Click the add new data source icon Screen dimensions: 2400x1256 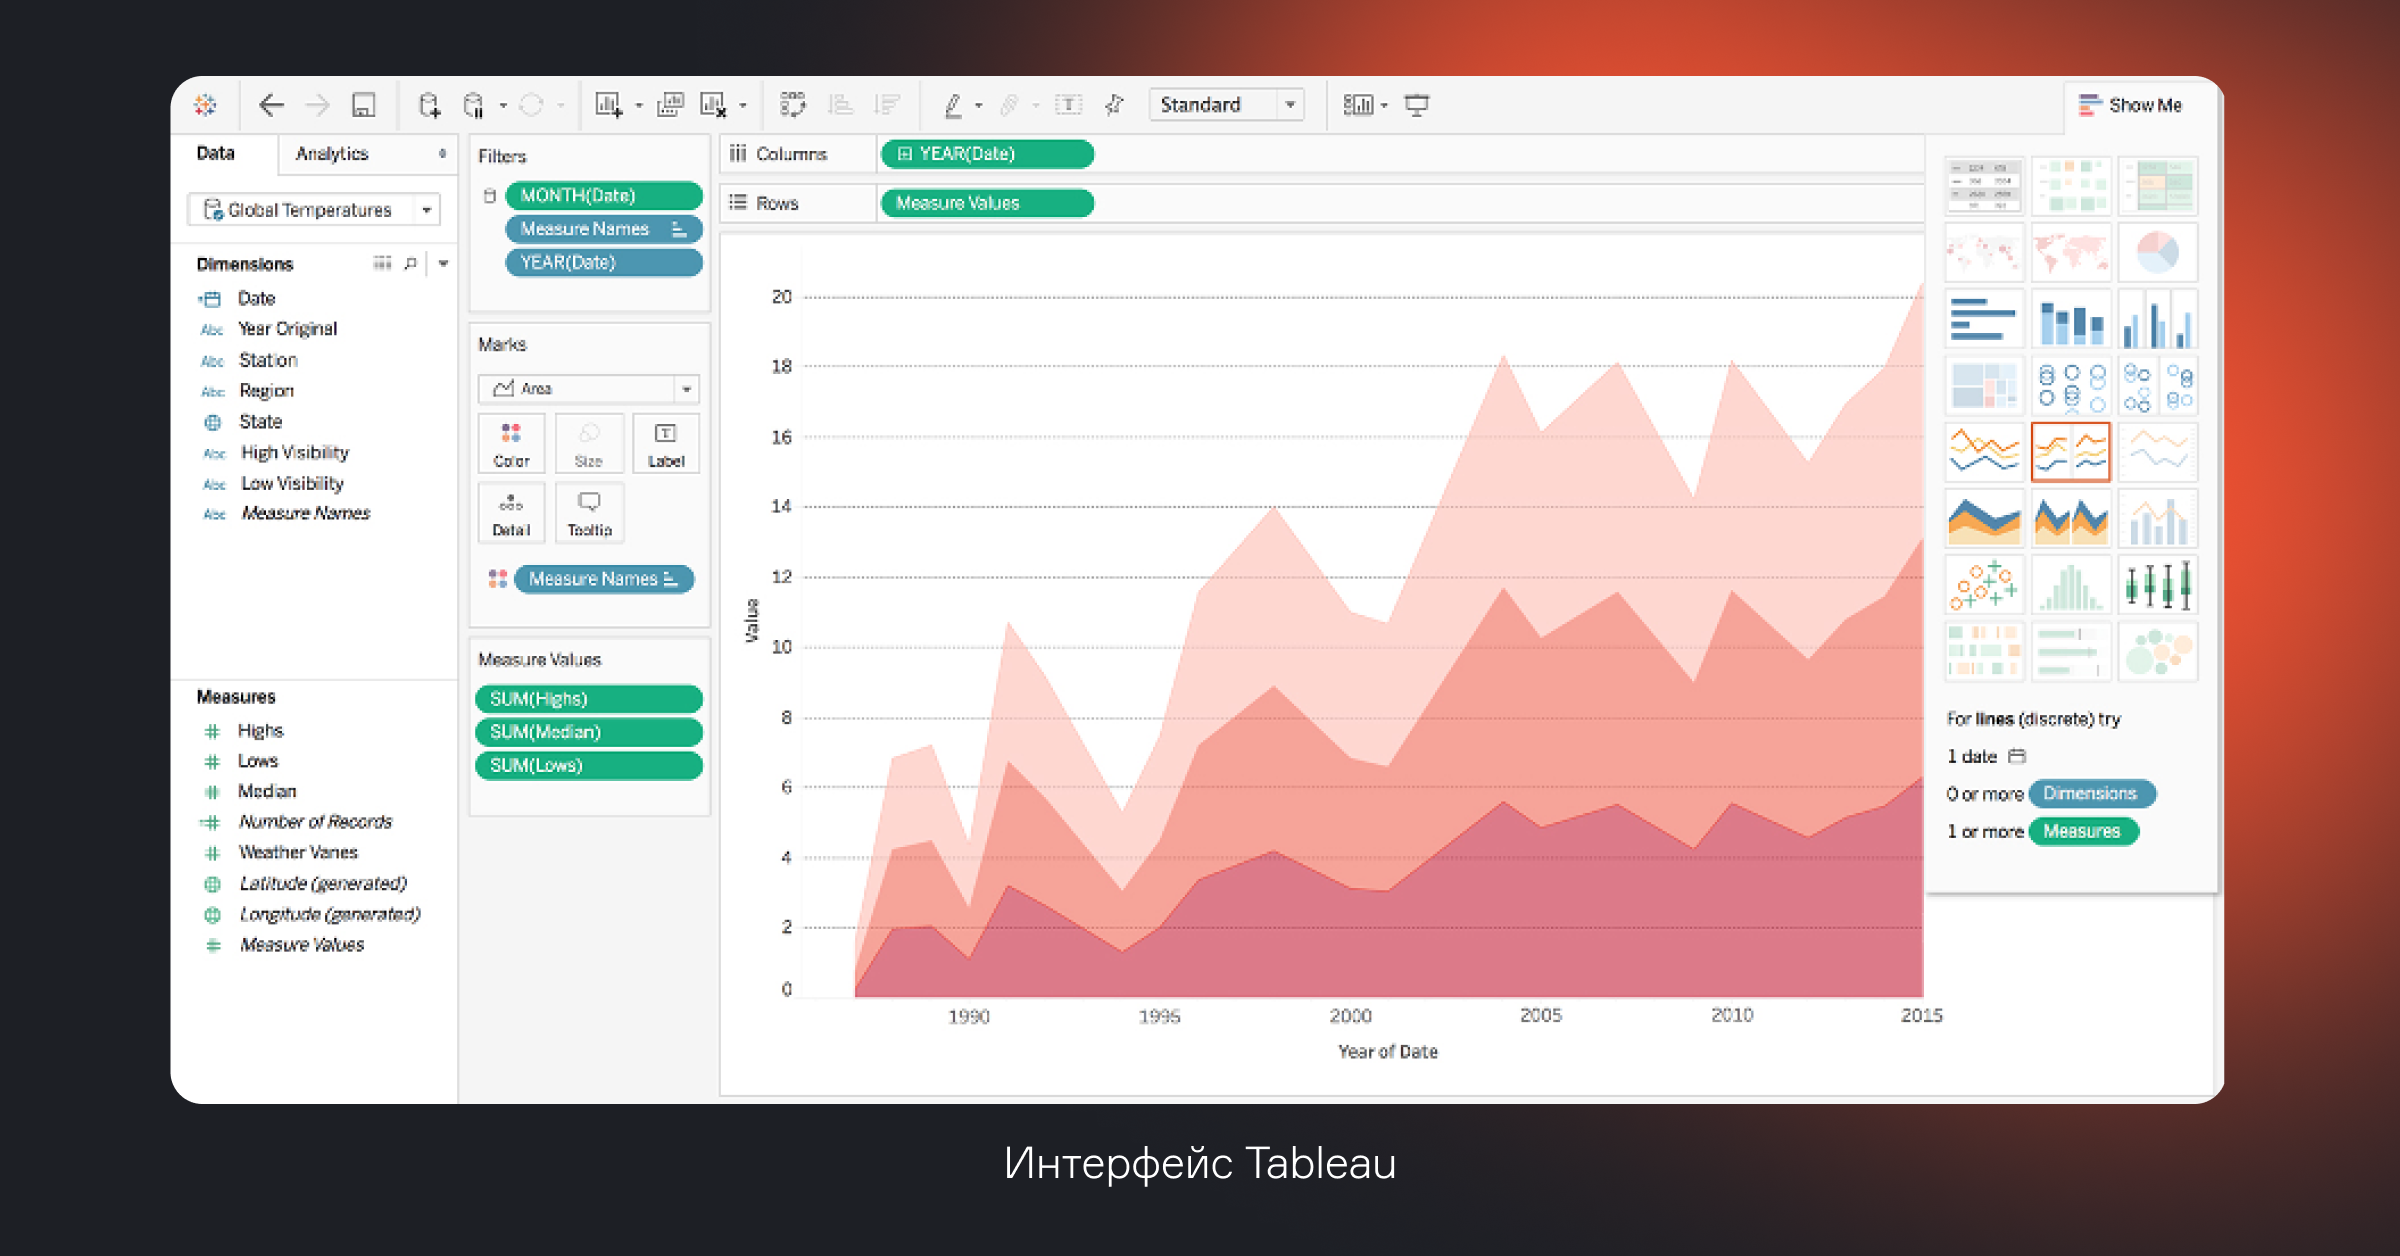[429, 105]
